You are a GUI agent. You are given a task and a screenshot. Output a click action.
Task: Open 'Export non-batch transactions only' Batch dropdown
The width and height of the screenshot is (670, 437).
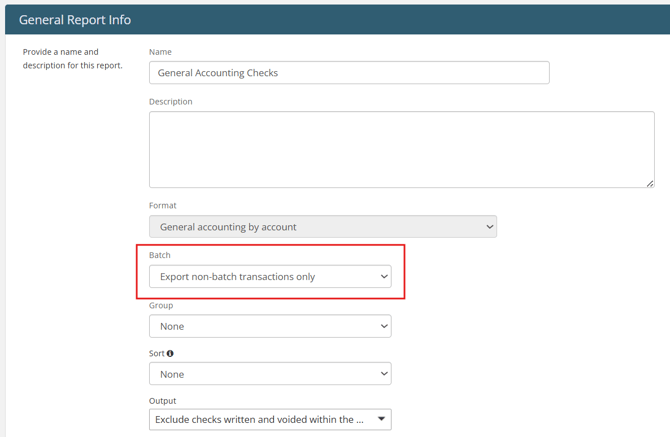(x=270, y=276)
